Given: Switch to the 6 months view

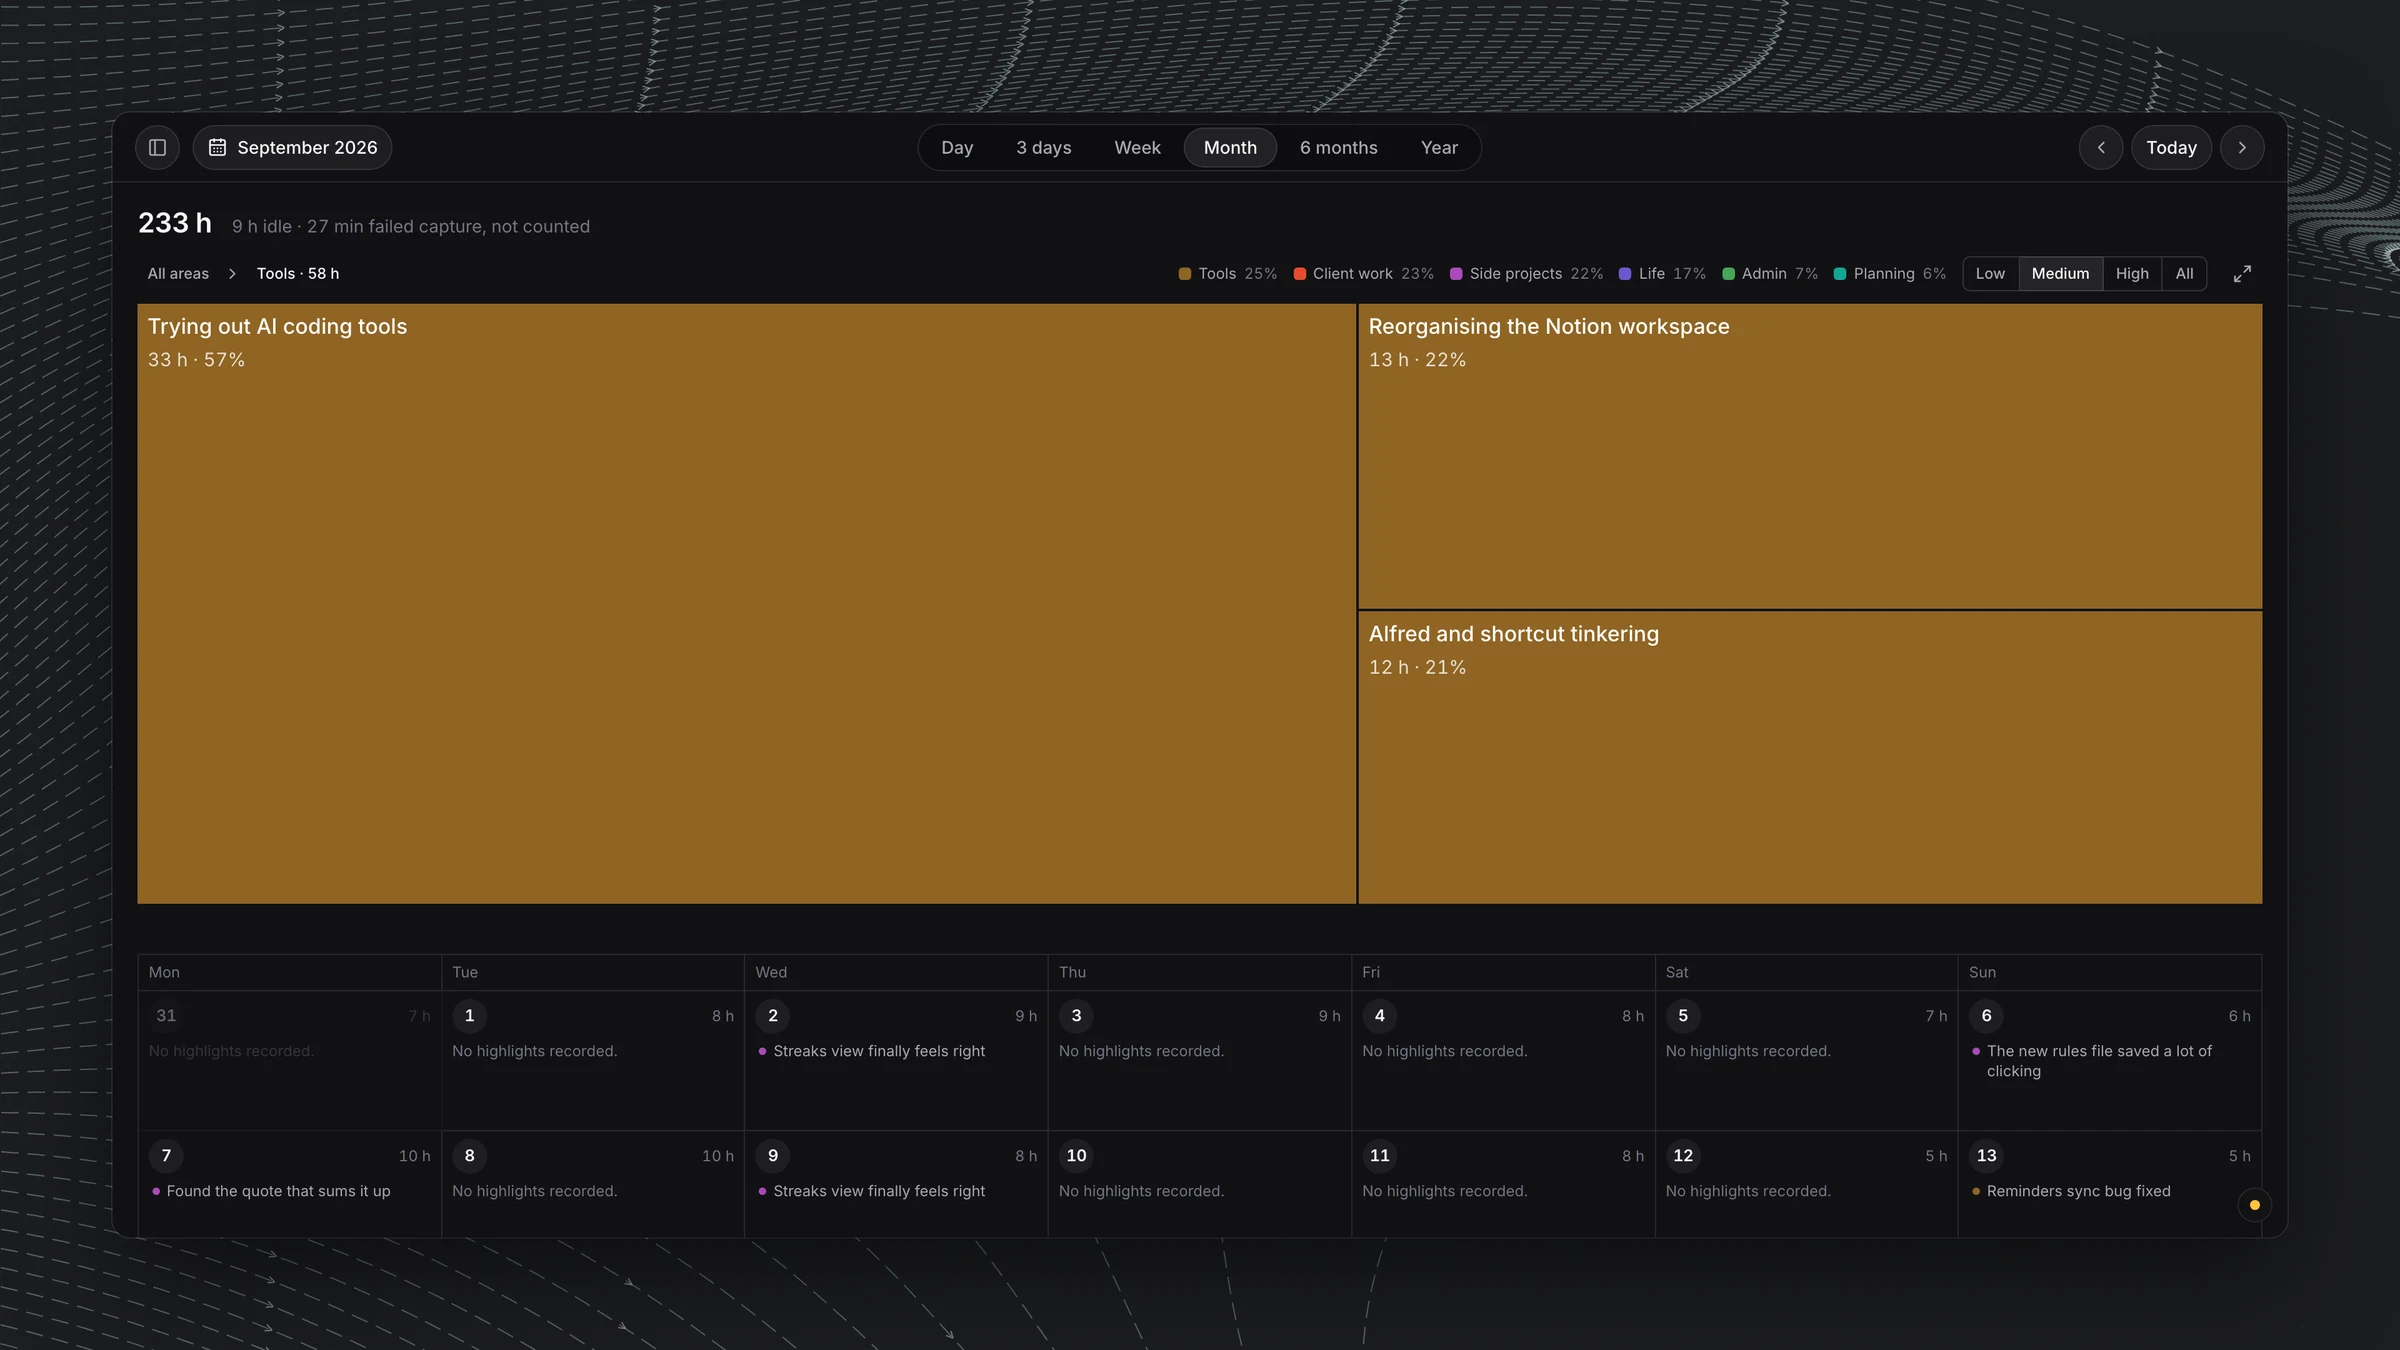Looking at the screenshot, I should coord(1338,147).
